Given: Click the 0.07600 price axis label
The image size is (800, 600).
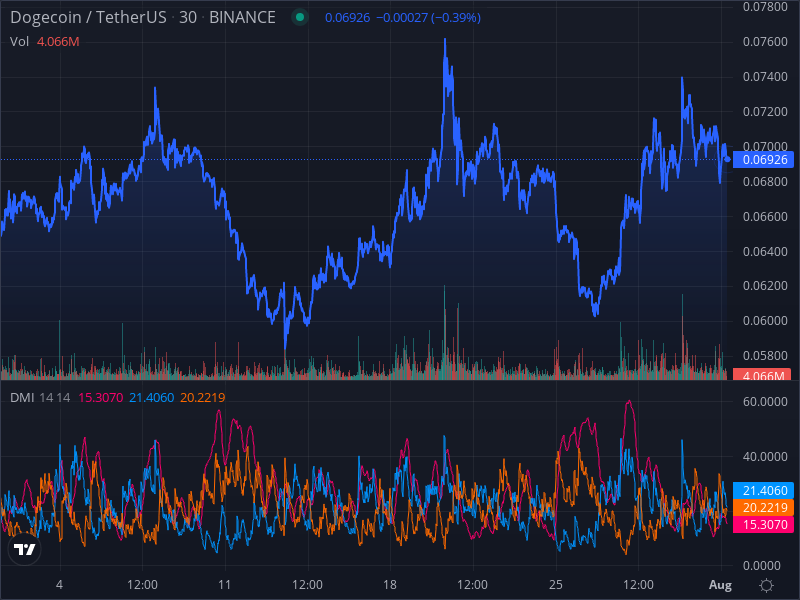Looking at the screenshot, I should [765, 42].
